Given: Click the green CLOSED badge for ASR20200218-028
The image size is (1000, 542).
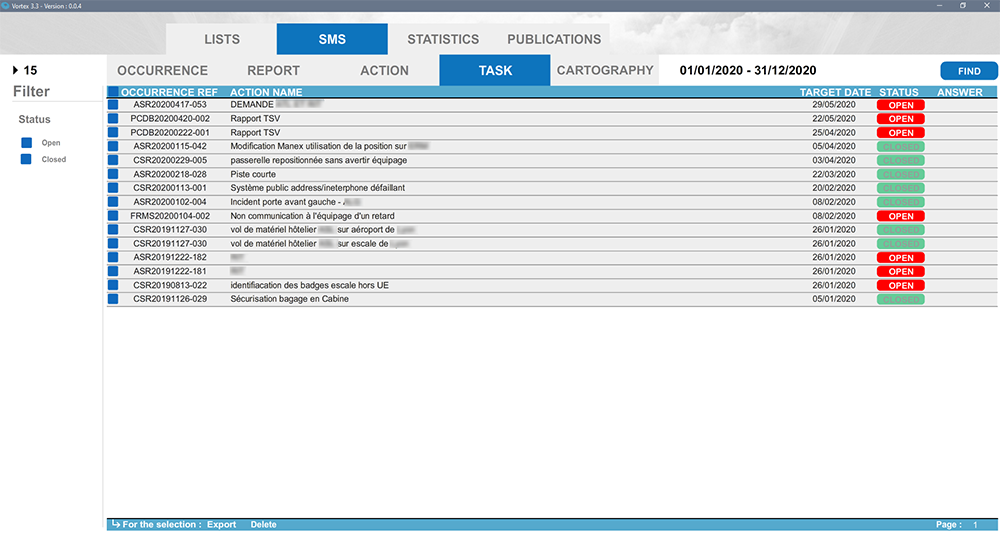Looking at the screenshot, I should [900, 174].
